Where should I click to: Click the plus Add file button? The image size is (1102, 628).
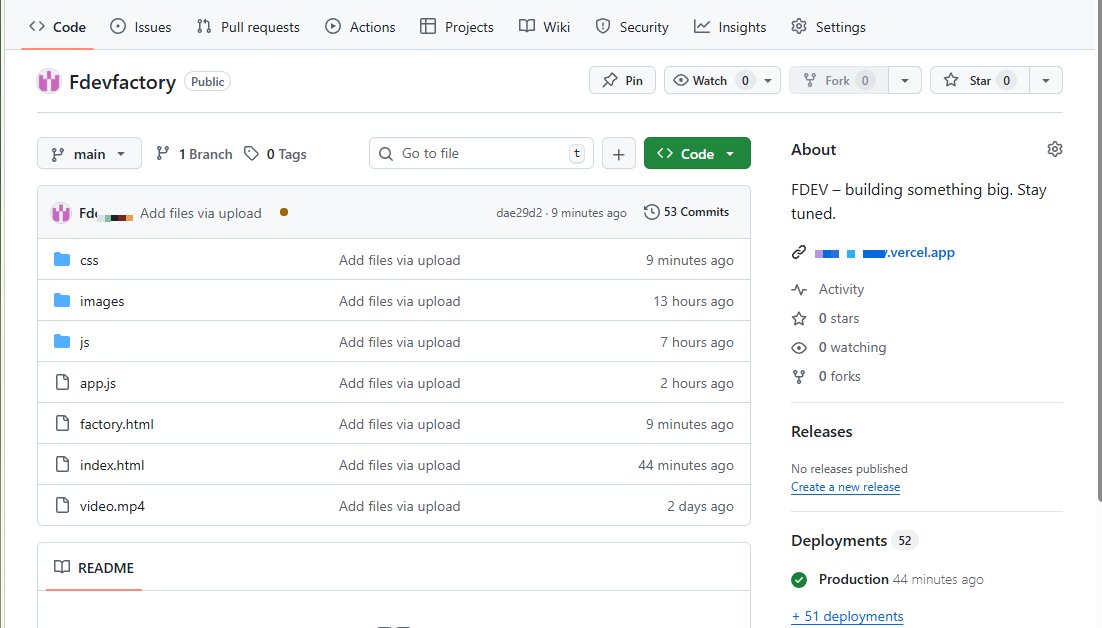tap(618, 153)
